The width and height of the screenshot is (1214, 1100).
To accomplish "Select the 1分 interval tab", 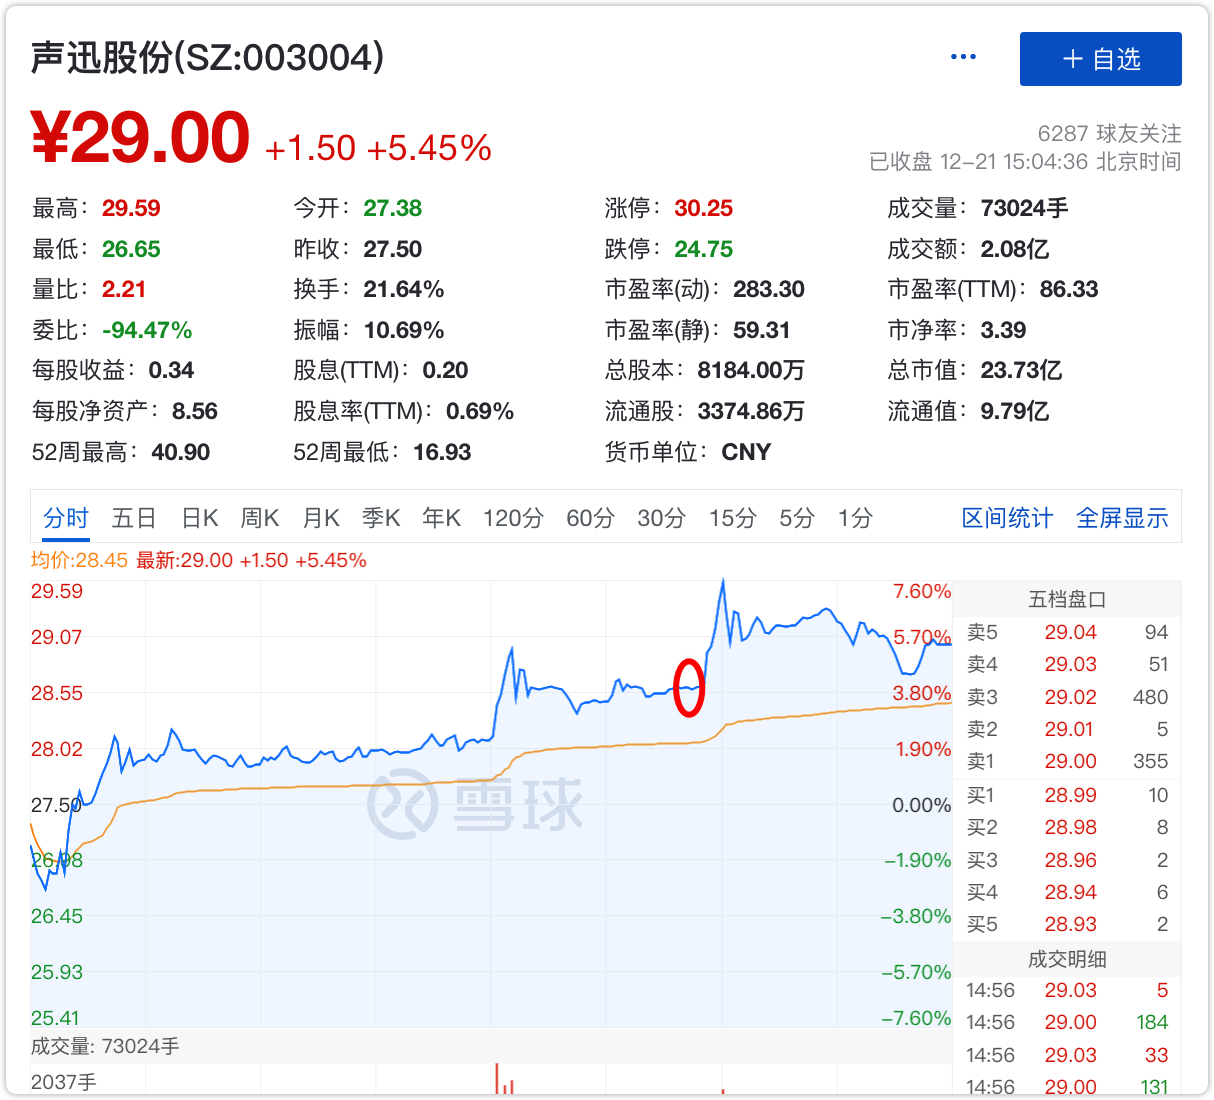I will pos(855,518).
